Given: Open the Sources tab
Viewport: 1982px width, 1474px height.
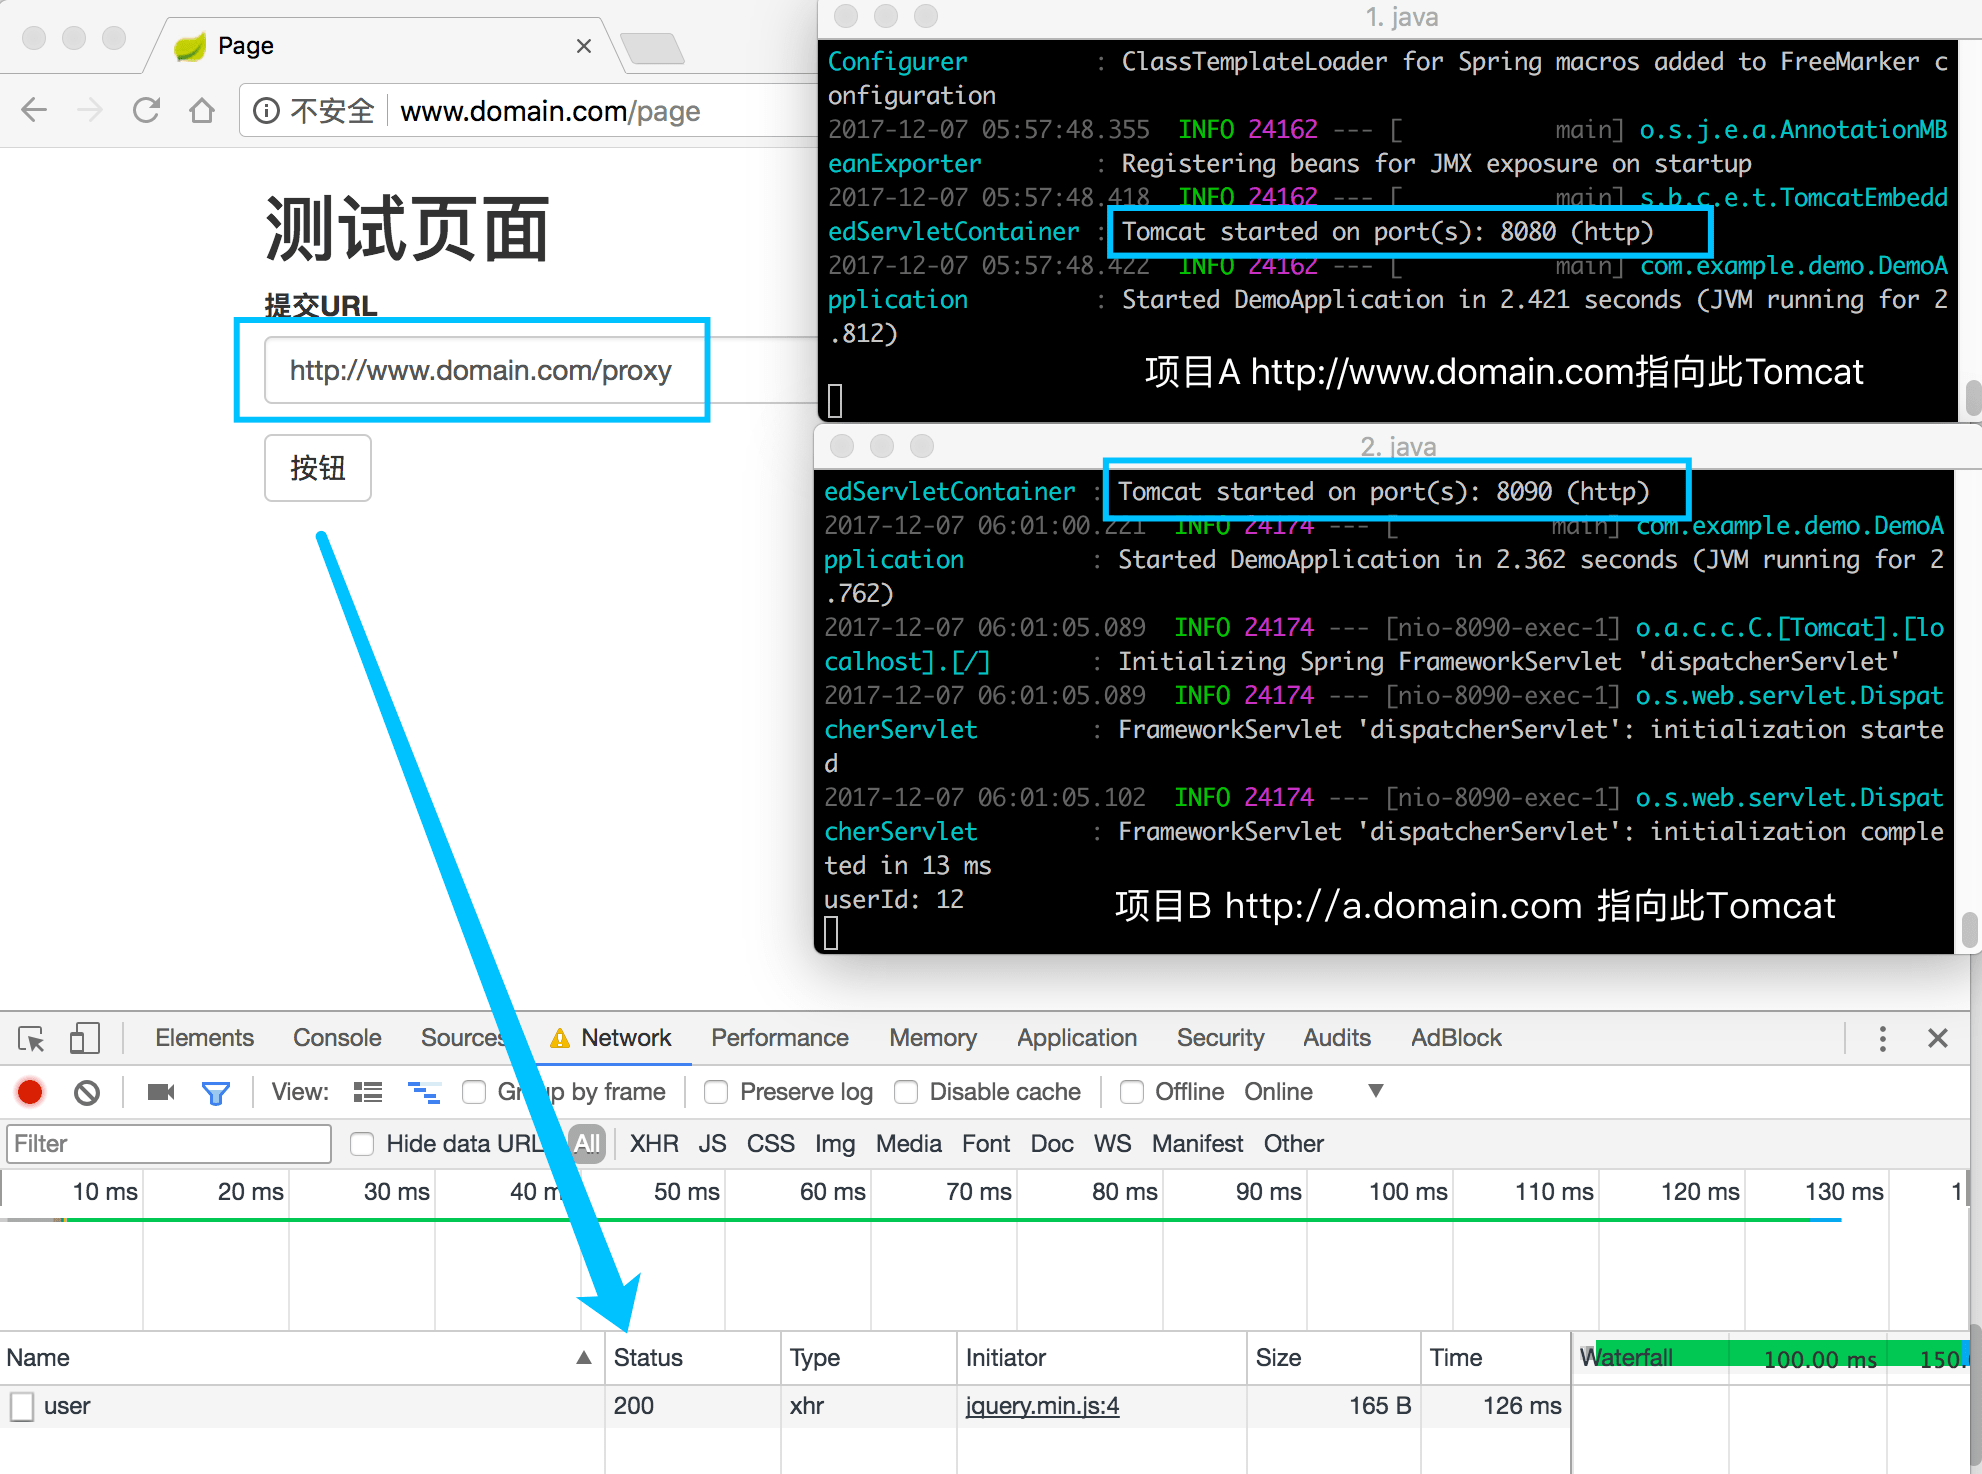Looking at the screenshot, I should pyautogui.click(x=463, y=1038).
